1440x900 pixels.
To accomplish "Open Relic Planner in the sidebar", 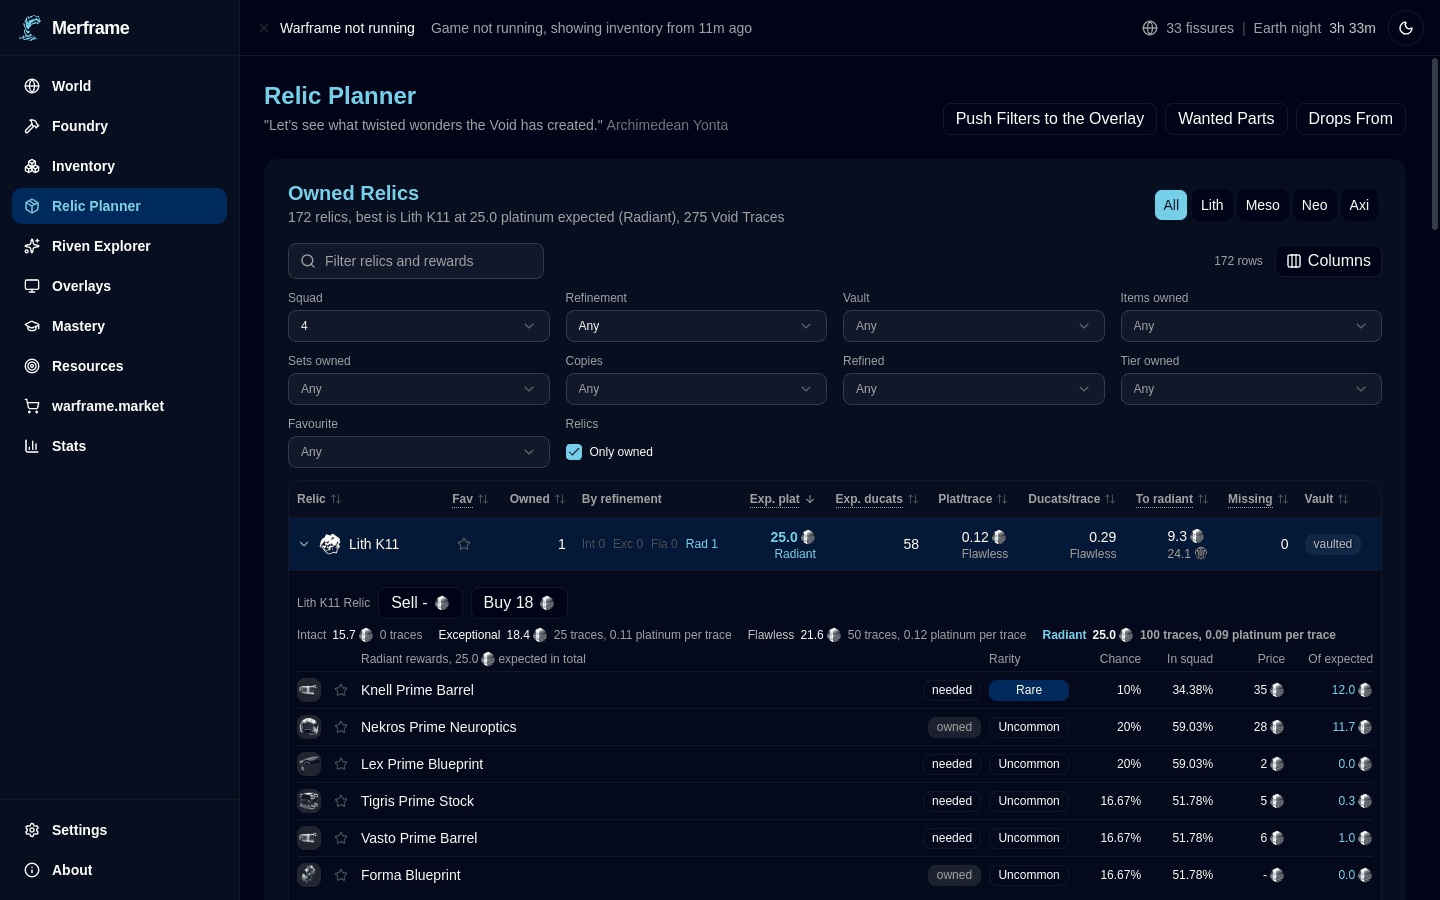I will click(x=119, y=206).
